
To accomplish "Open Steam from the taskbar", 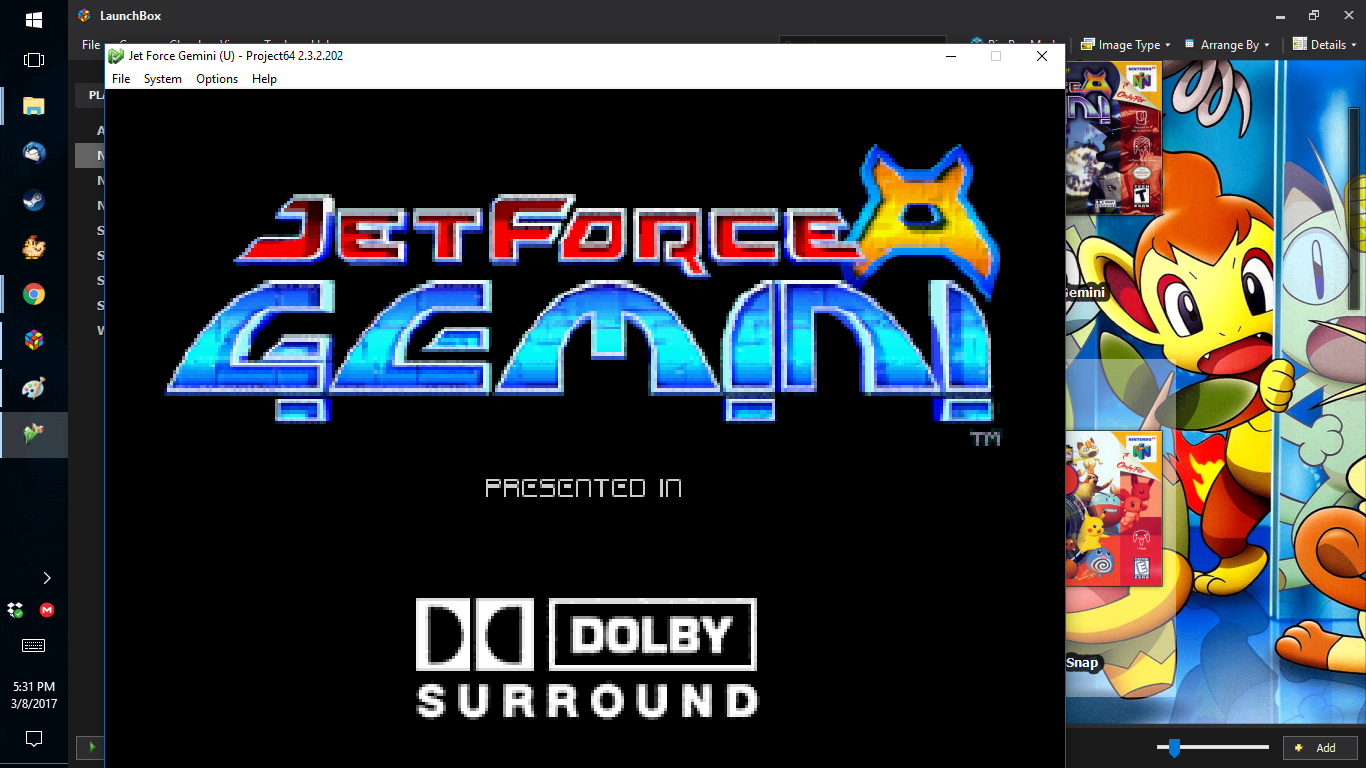I will point(34,200).
